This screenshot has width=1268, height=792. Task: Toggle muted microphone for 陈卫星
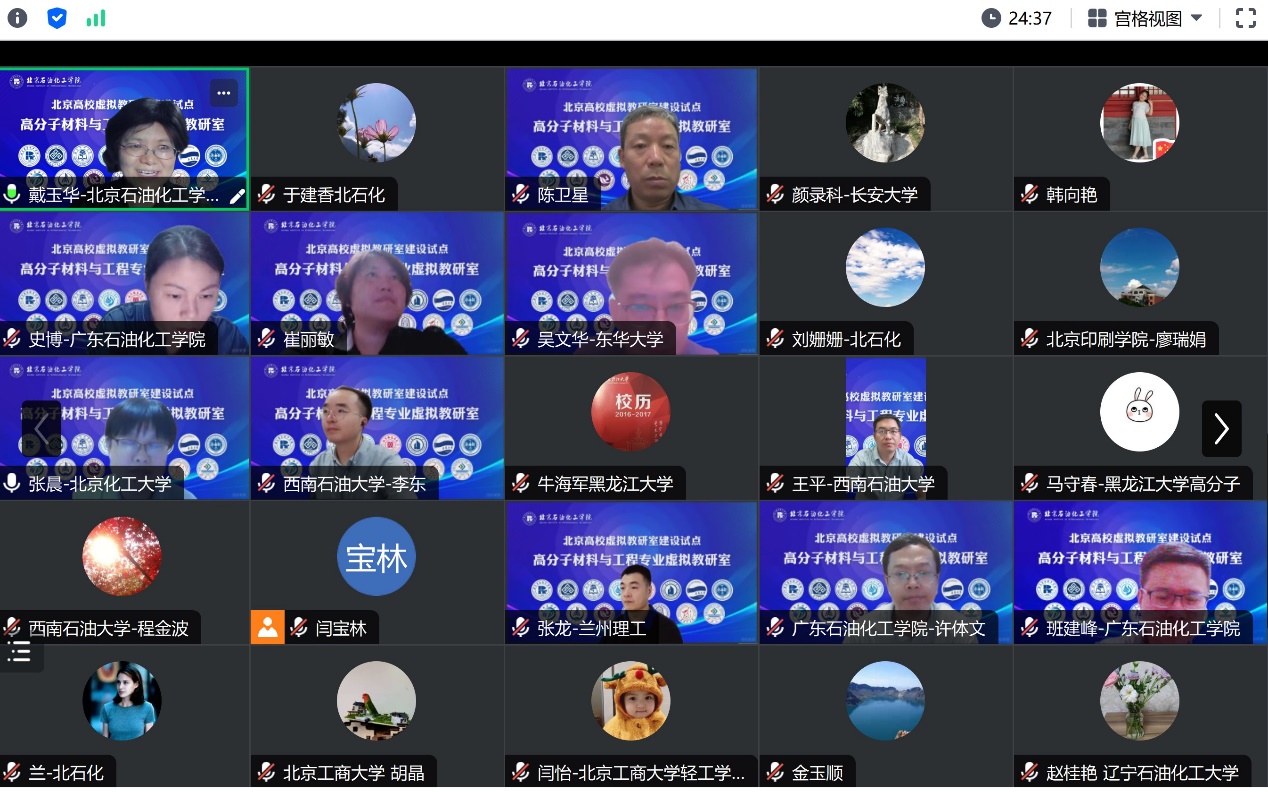coord(521,194)
